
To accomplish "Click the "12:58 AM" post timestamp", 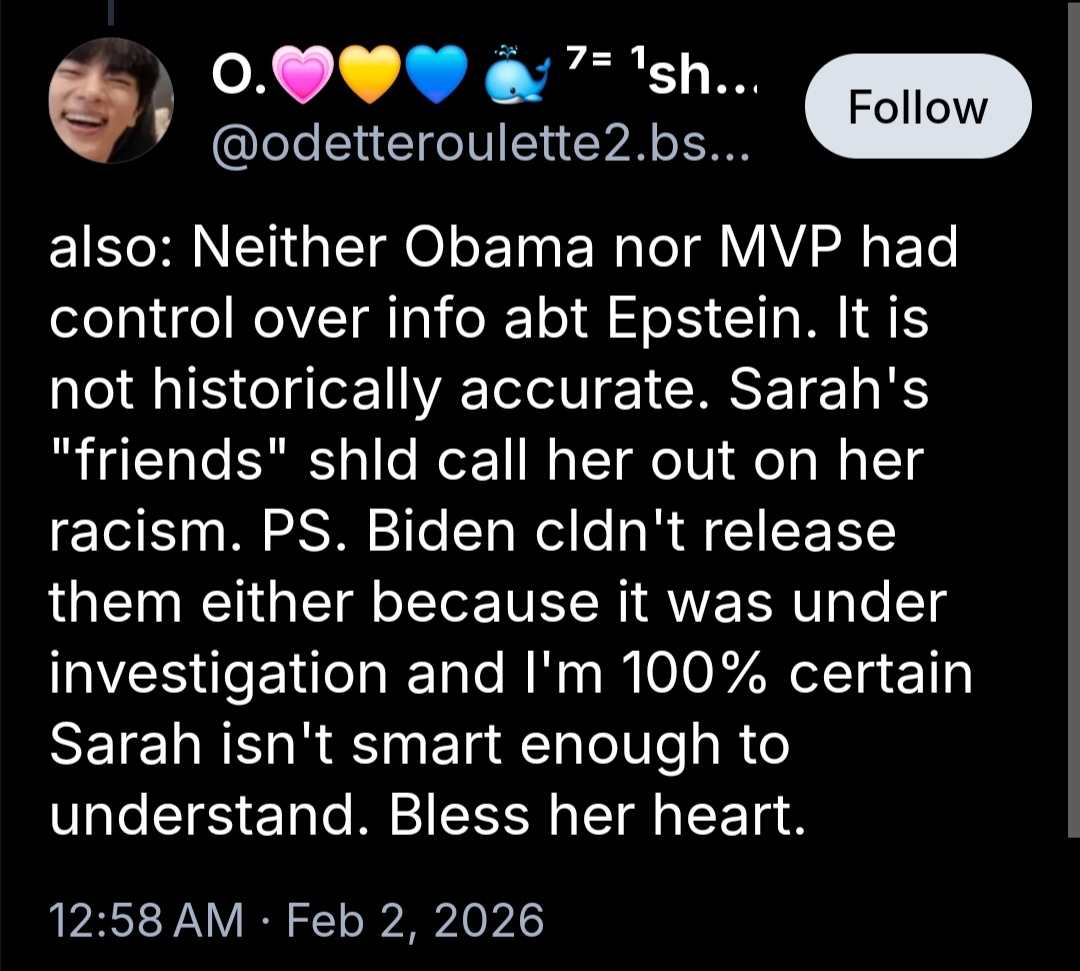I will click(x=145, y=920).
